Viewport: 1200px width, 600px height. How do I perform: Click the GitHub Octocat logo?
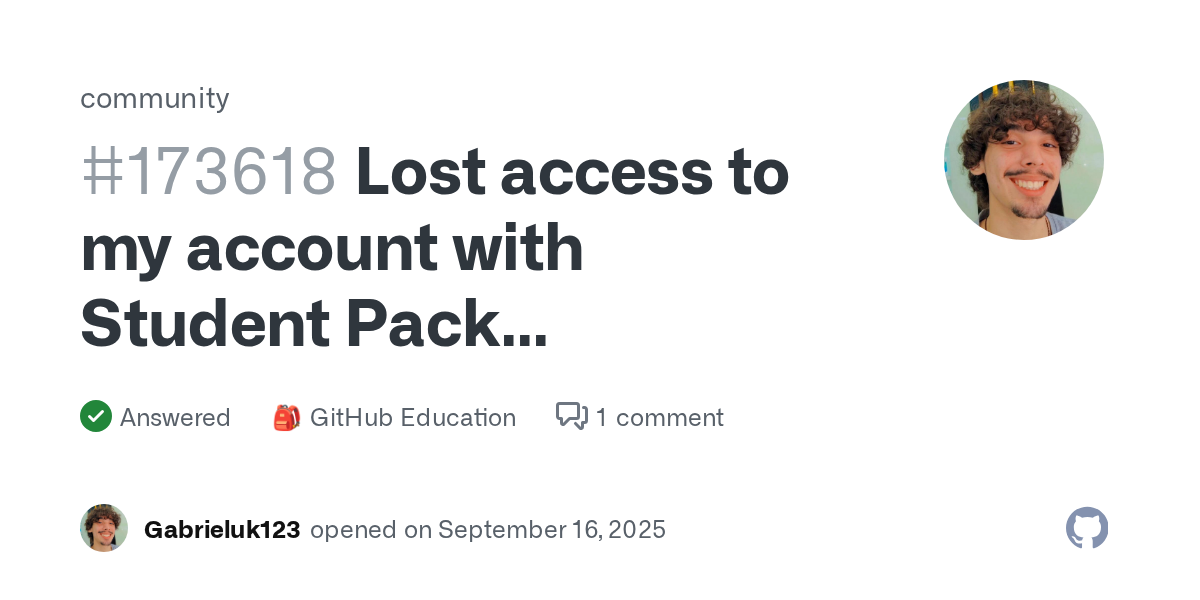(1087, 528)
